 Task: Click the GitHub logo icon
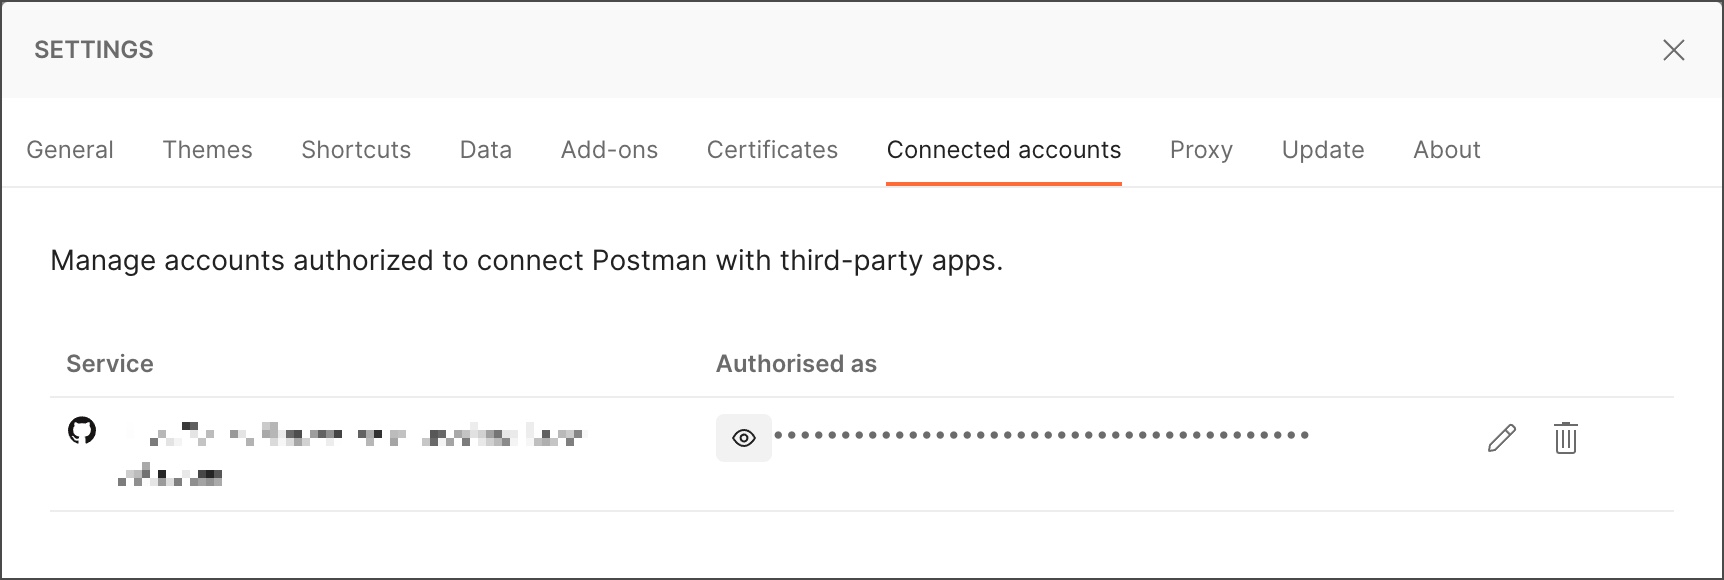(x=82, y=431)
